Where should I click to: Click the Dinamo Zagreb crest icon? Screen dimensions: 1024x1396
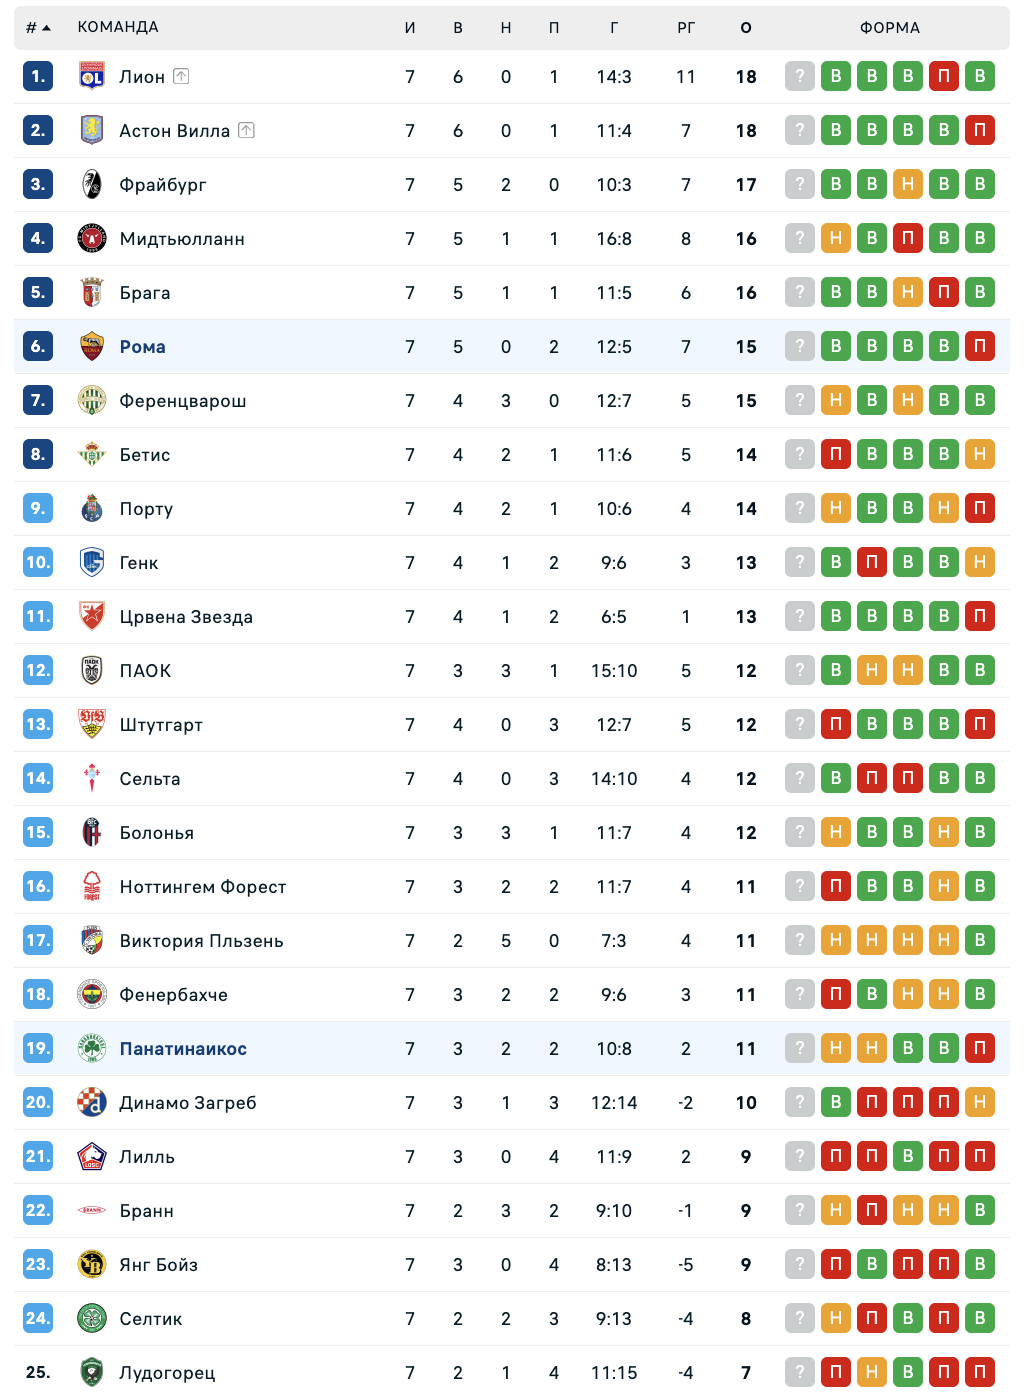pyautogui.click(x=92, y=1103)
